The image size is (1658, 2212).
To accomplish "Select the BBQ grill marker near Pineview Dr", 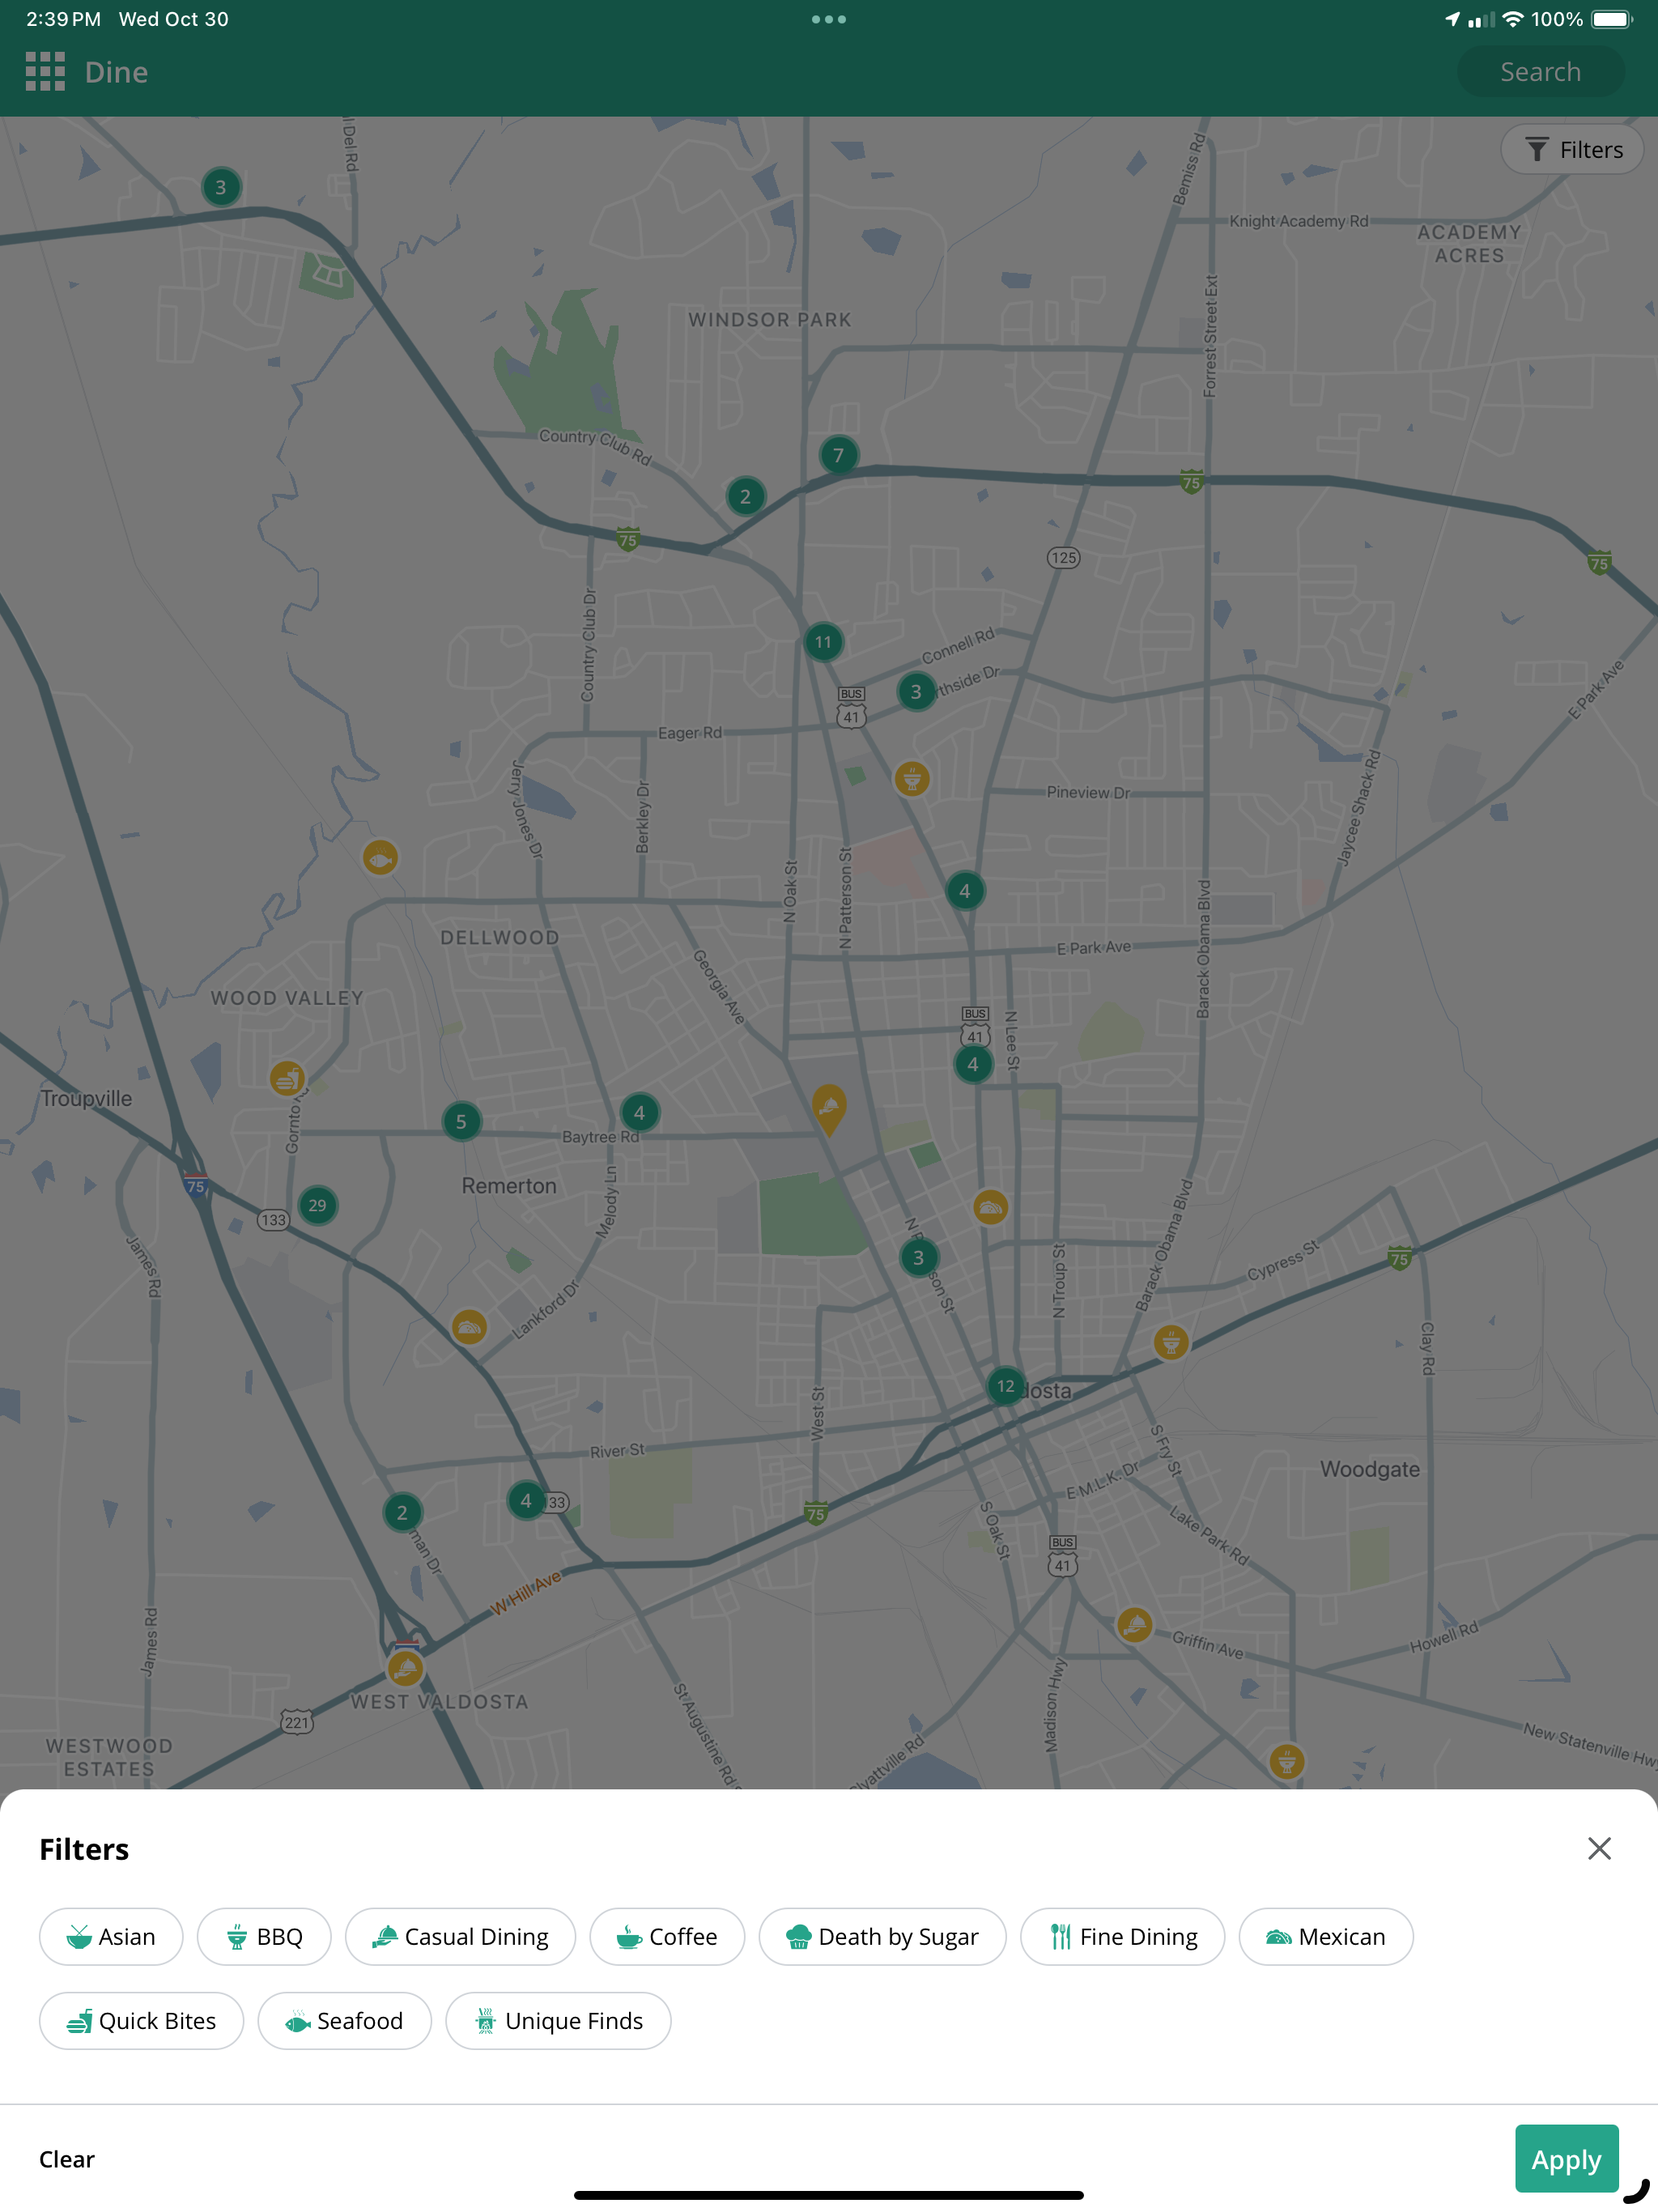I will tap(912, 778).
